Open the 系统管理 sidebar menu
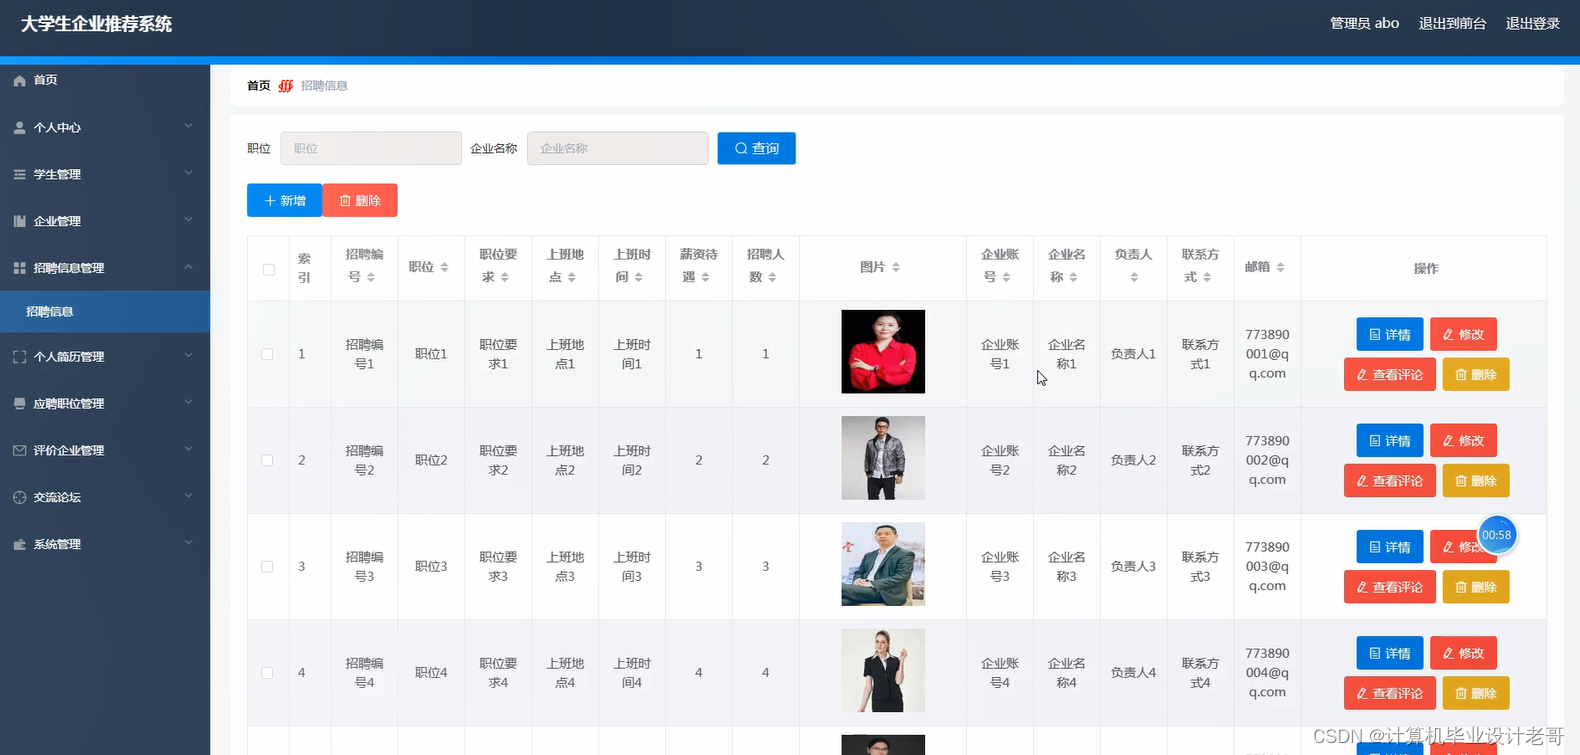The image size is (1580, 755). [105, 544]
